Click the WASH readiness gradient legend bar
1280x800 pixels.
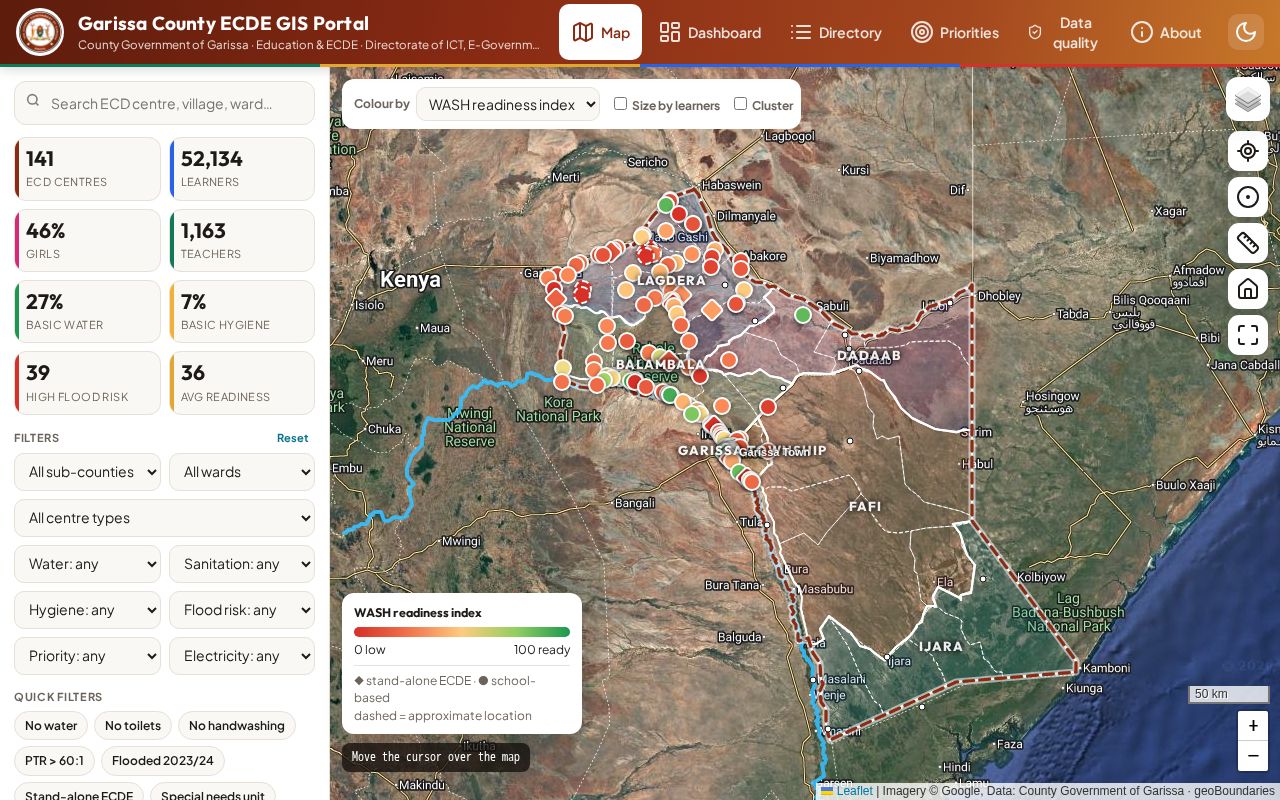click(x=462, y=632)
